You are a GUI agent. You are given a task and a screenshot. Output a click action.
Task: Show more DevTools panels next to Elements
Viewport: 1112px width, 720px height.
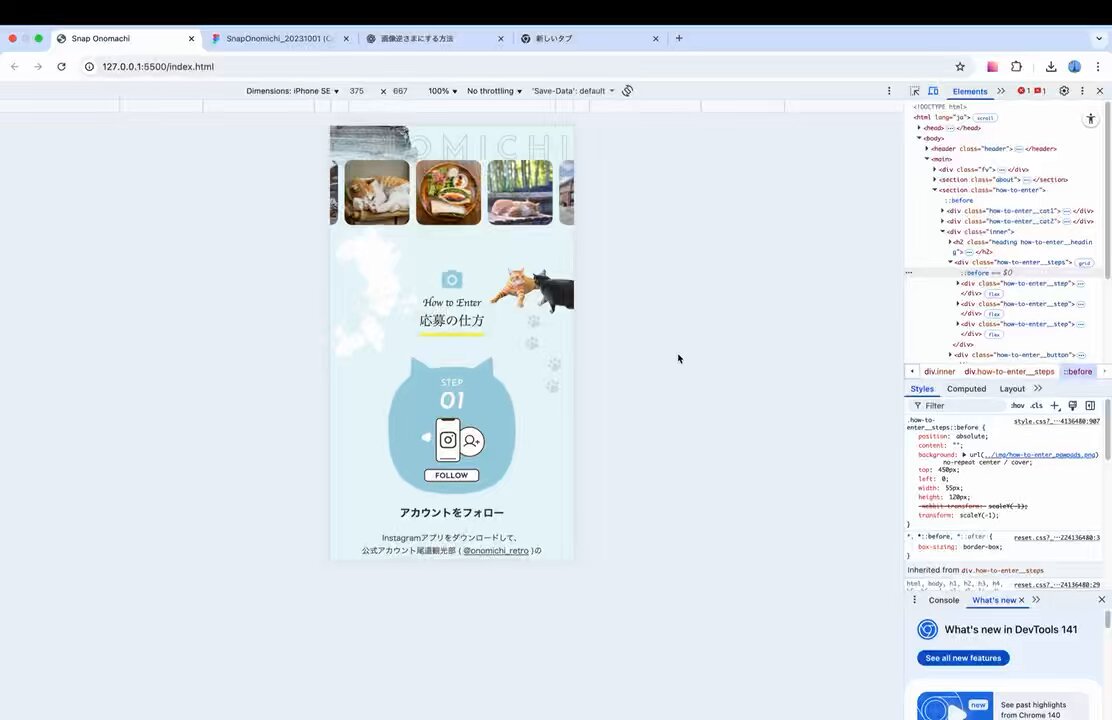[x=1001, y=91]
